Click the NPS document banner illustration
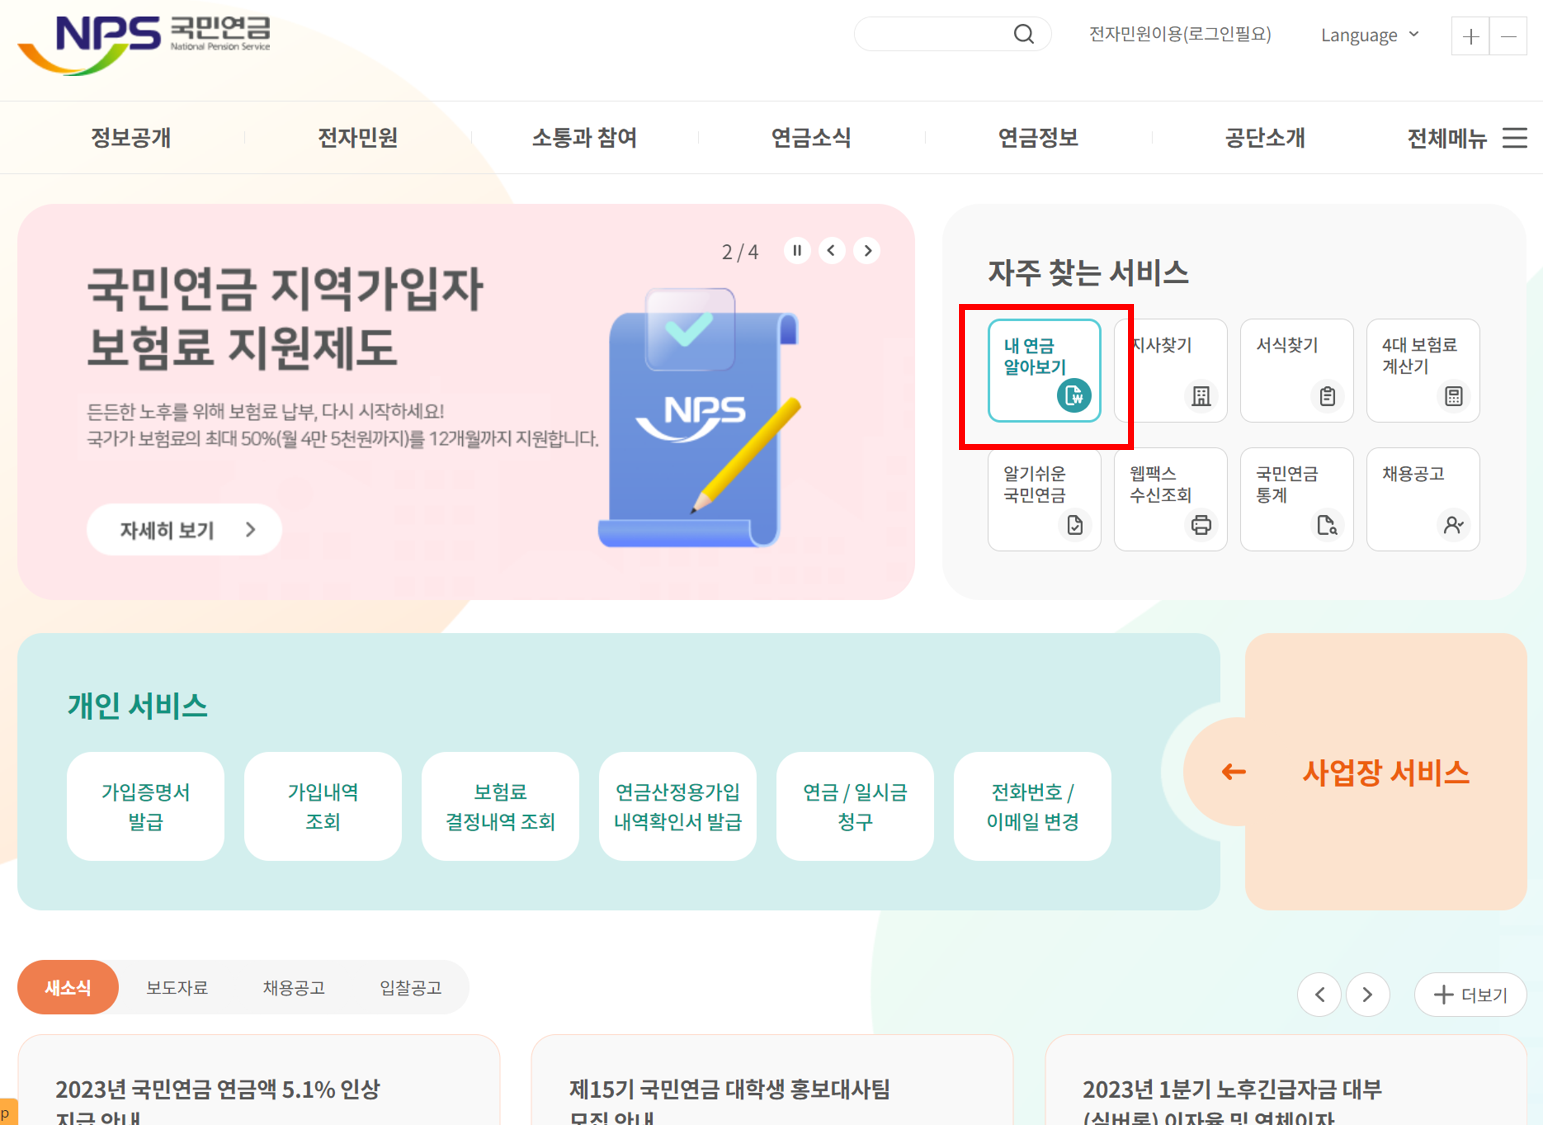The image size is (1543, 1125). [700, 418]
